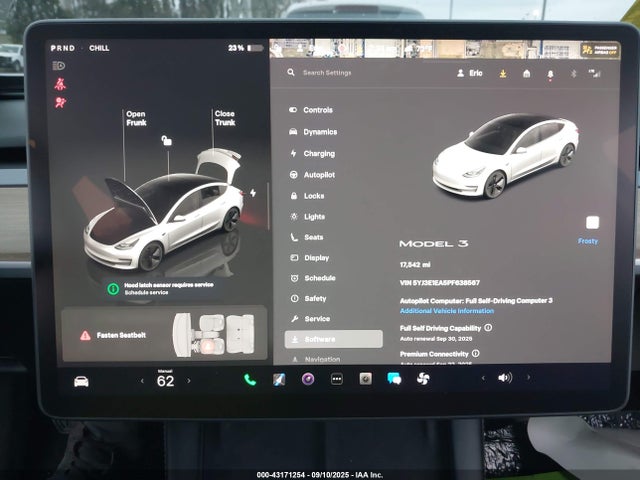Decrease cabin temperature with left arrow
The width and height of the screenshot is (640, 480).
[x=142, y=381]
